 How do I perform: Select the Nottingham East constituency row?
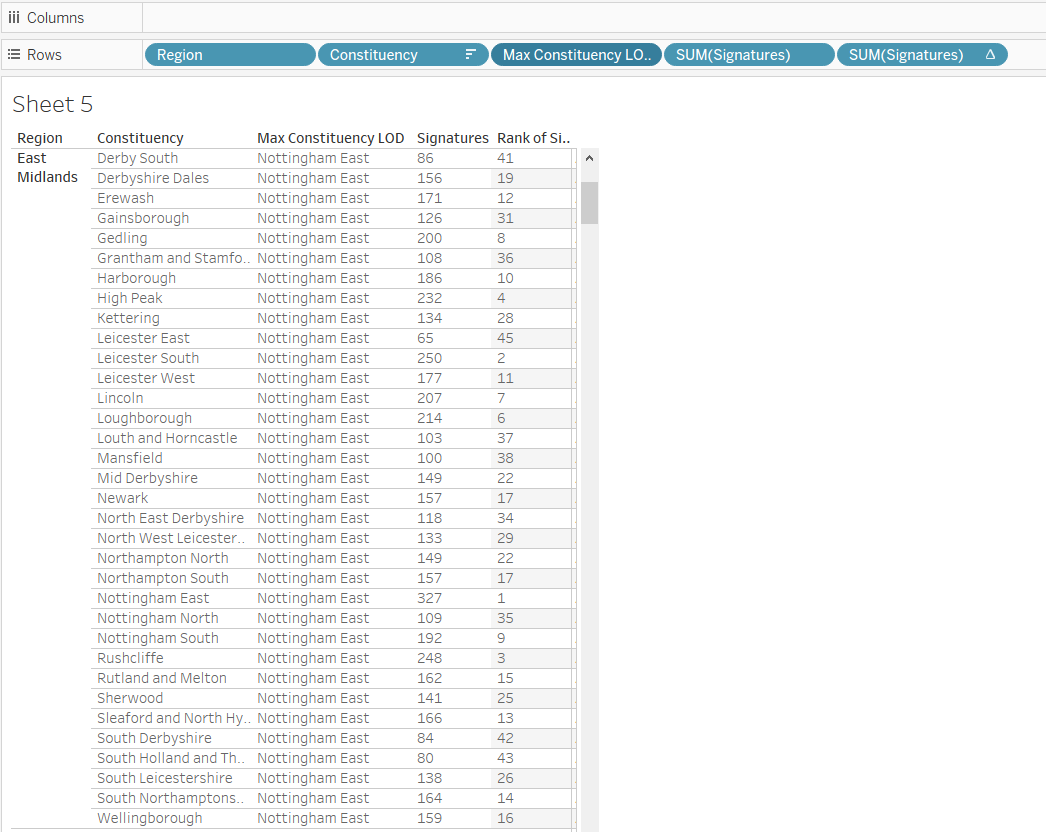[152, 597]
